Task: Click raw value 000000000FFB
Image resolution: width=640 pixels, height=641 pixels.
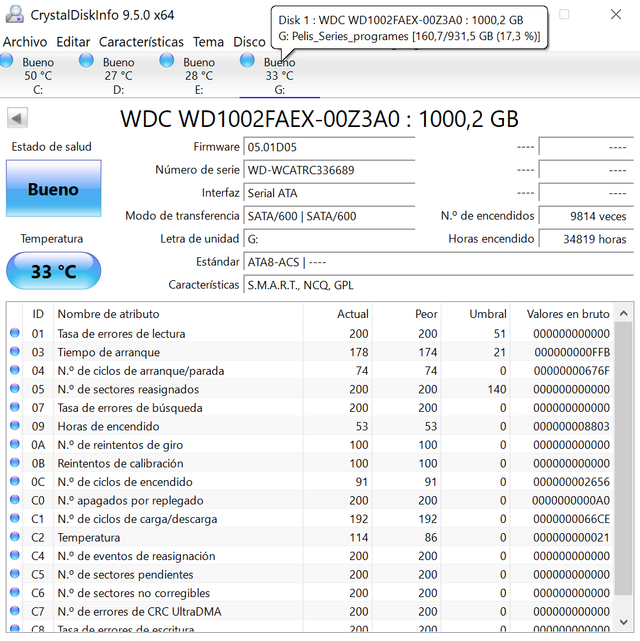Action: tap(572, 352)
